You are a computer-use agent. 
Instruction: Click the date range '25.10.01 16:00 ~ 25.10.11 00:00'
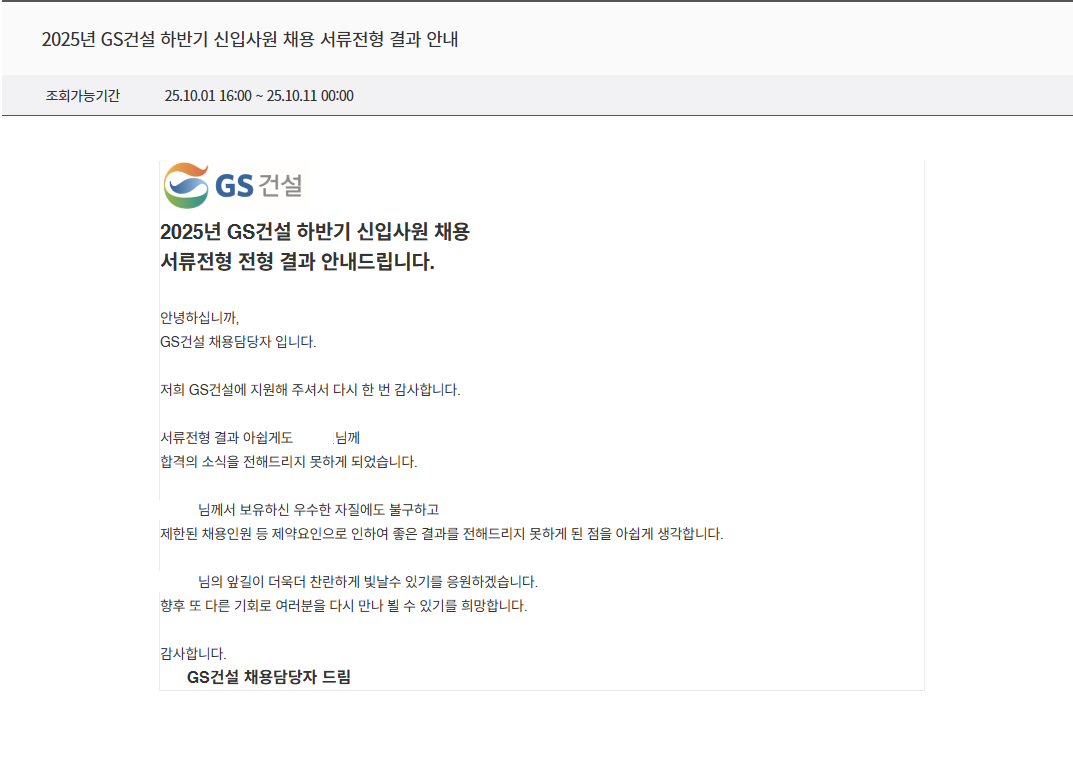[259, 96]
